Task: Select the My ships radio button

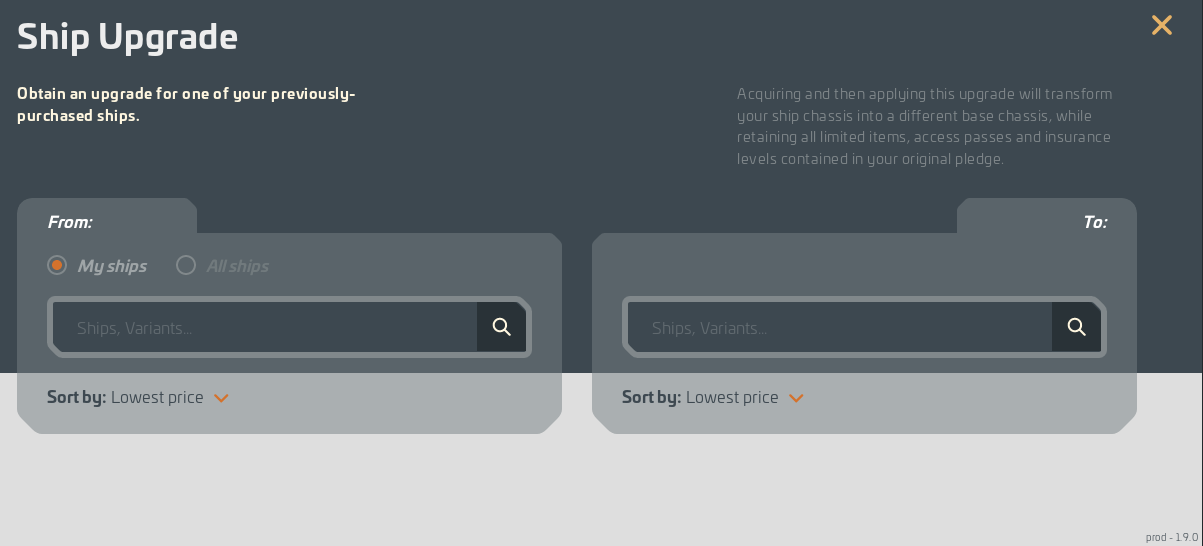Action: (x=57, y=265)
